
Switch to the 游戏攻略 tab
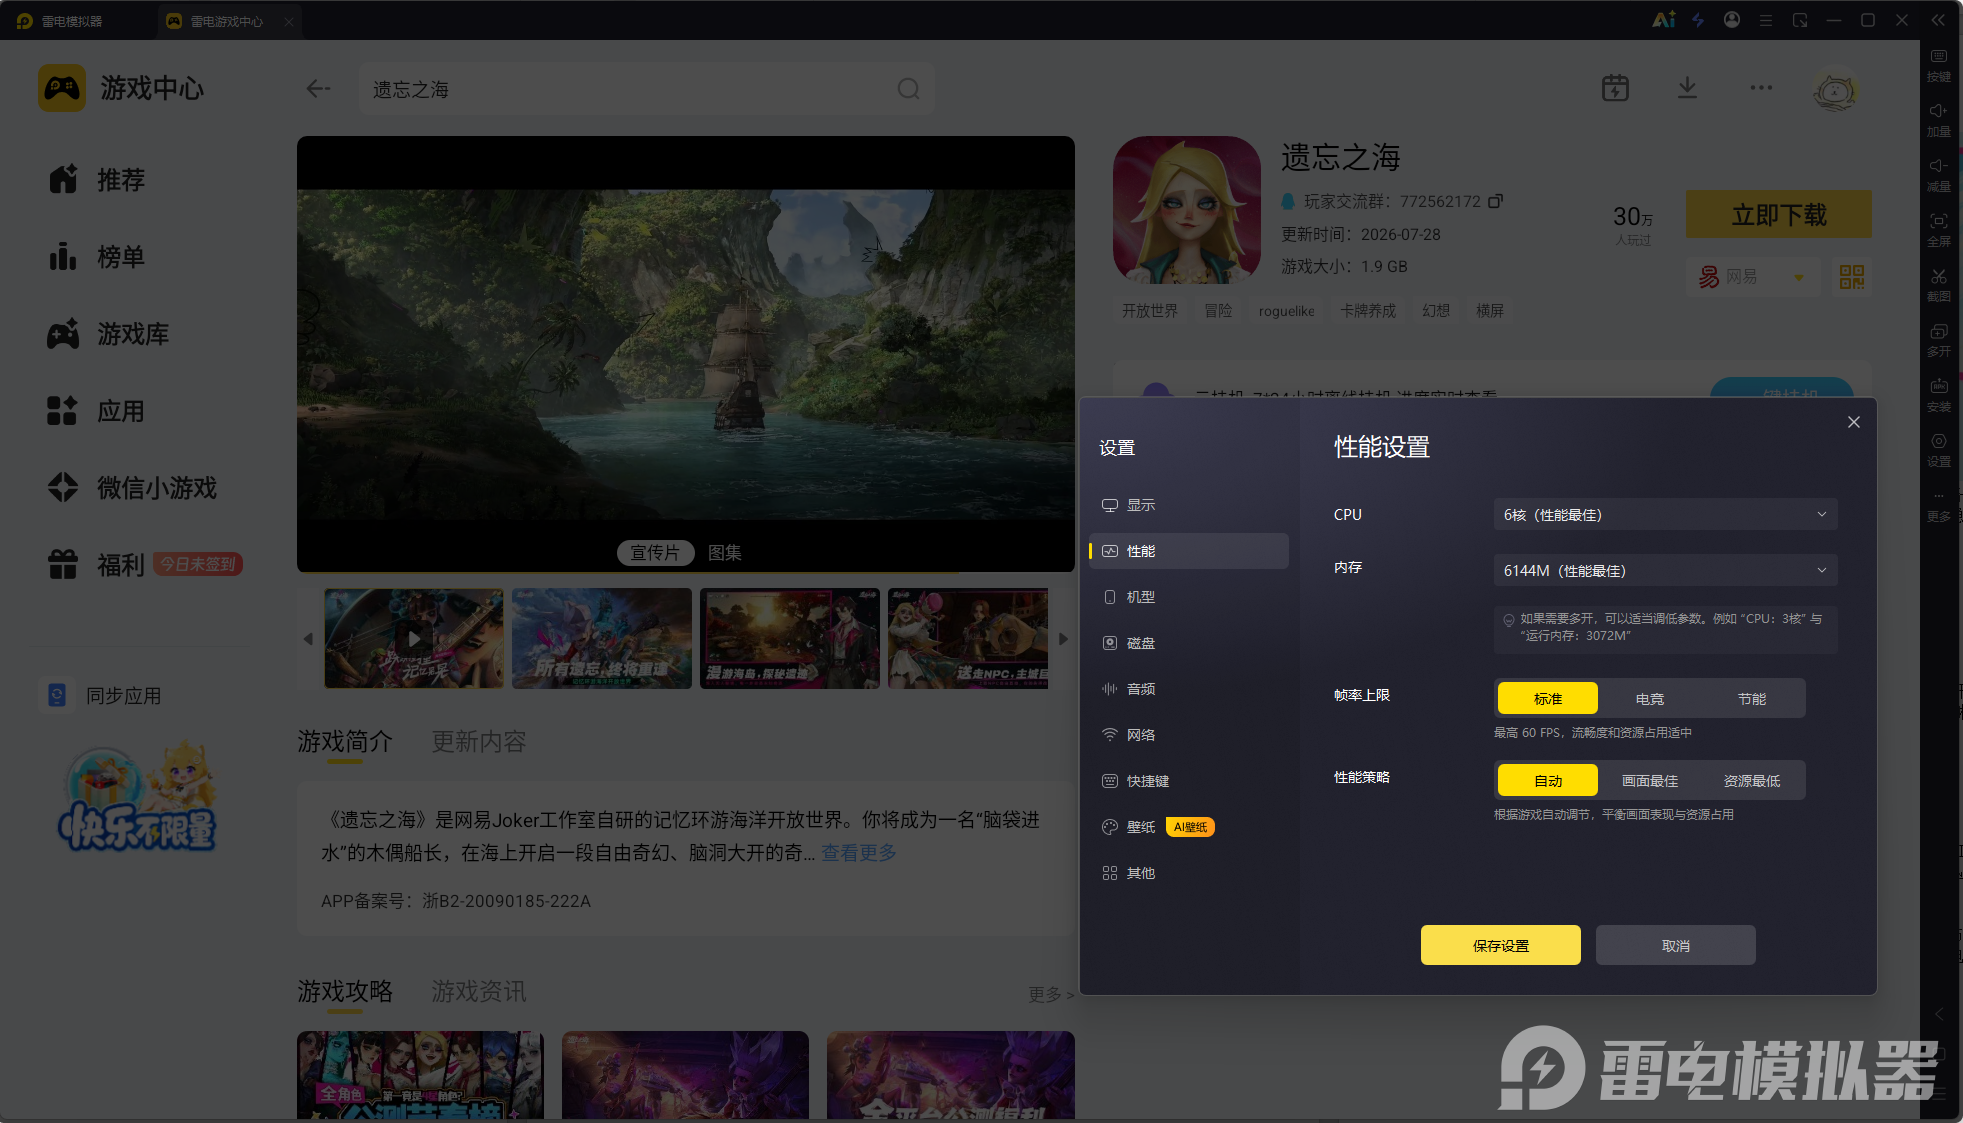pos(345,991)
